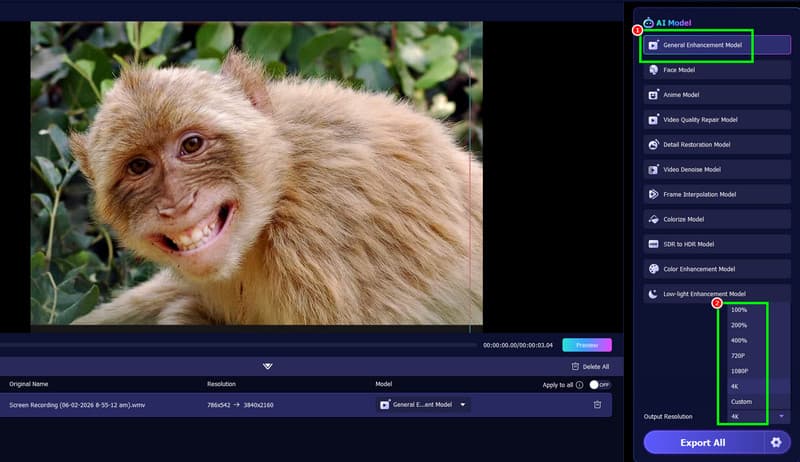
Task: Open the file row's Model dropdown
Action: (423, 405)
